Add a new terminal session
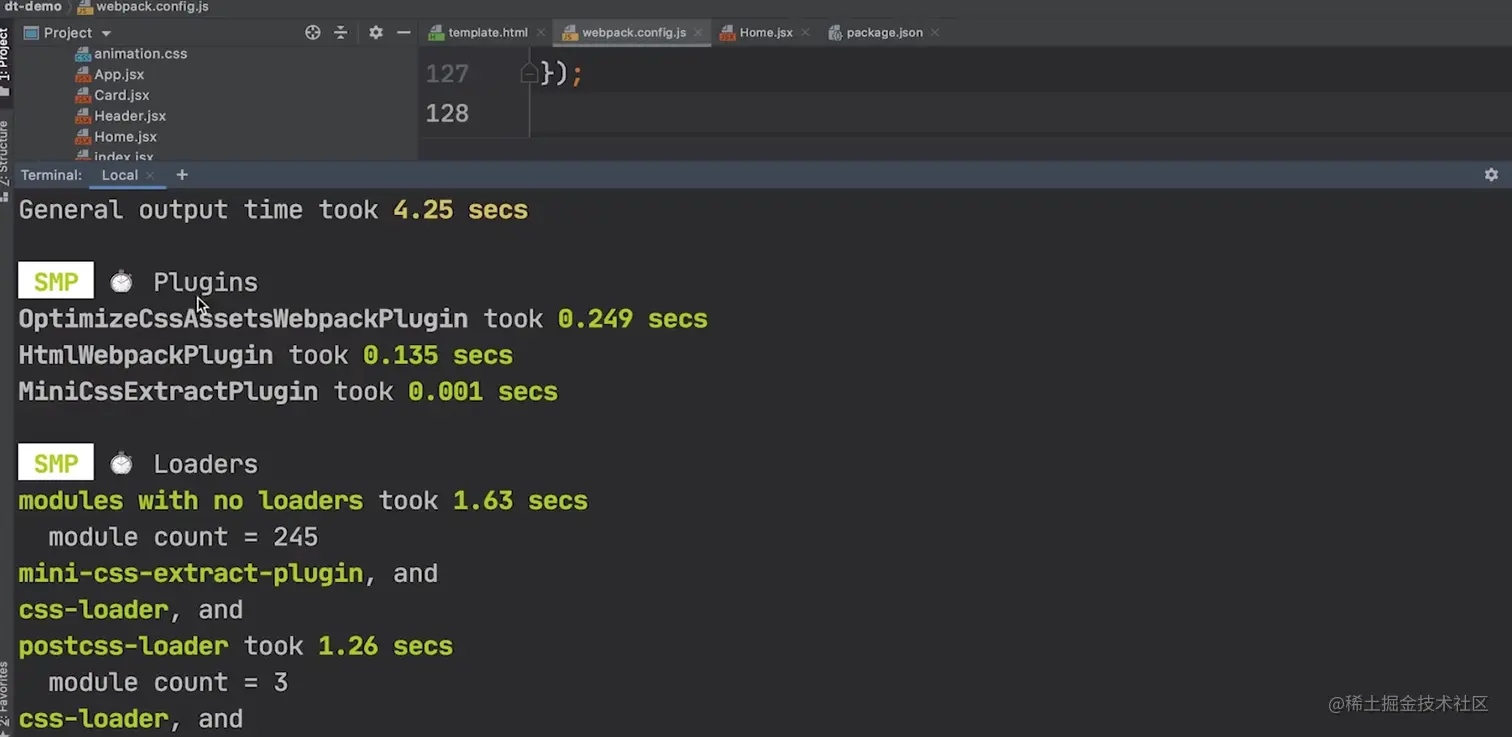Screen dimensions: 1512x737 pyautogui.click(x=182, y=175)
